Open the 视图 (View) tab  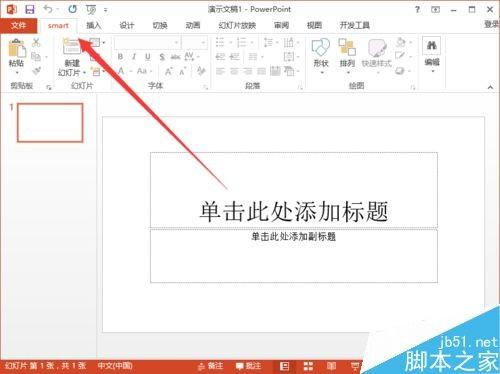point(314,25)
